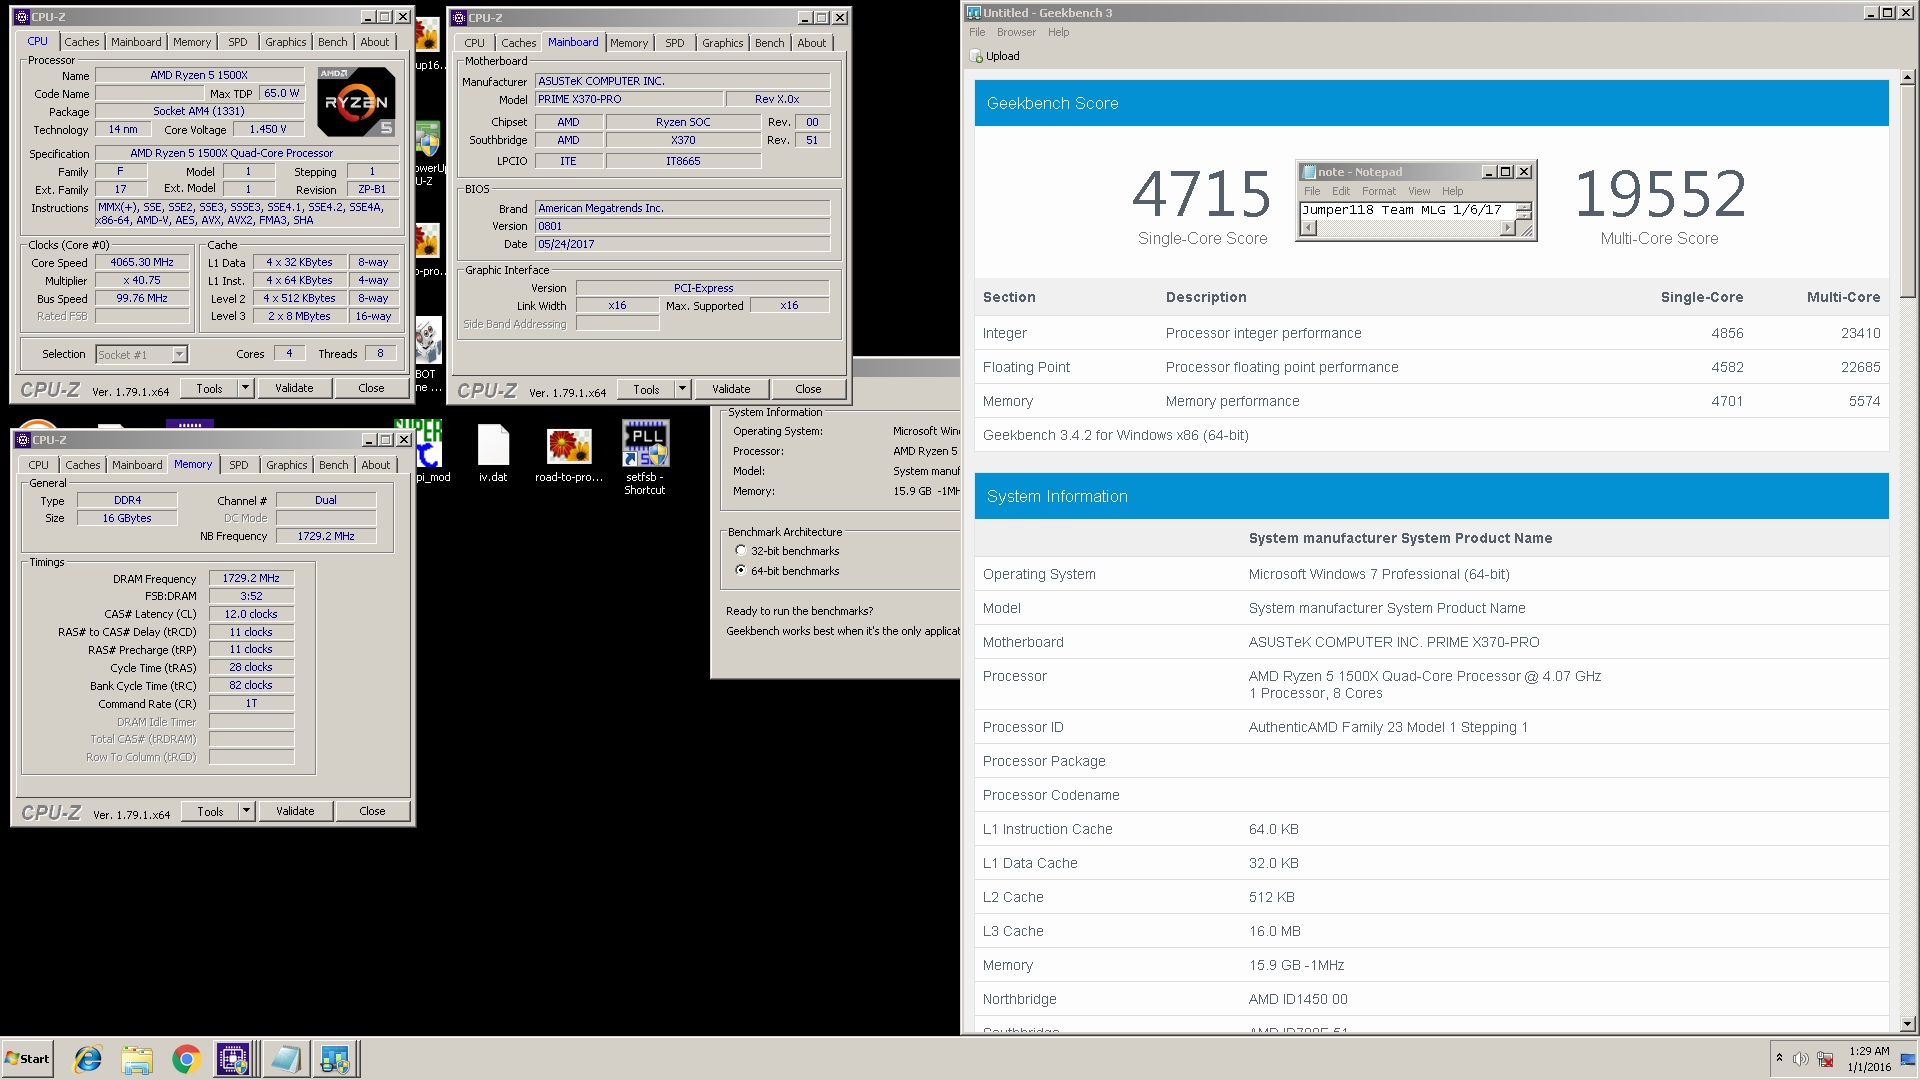Select the pi_mod desktop icon

pos(432,452)
